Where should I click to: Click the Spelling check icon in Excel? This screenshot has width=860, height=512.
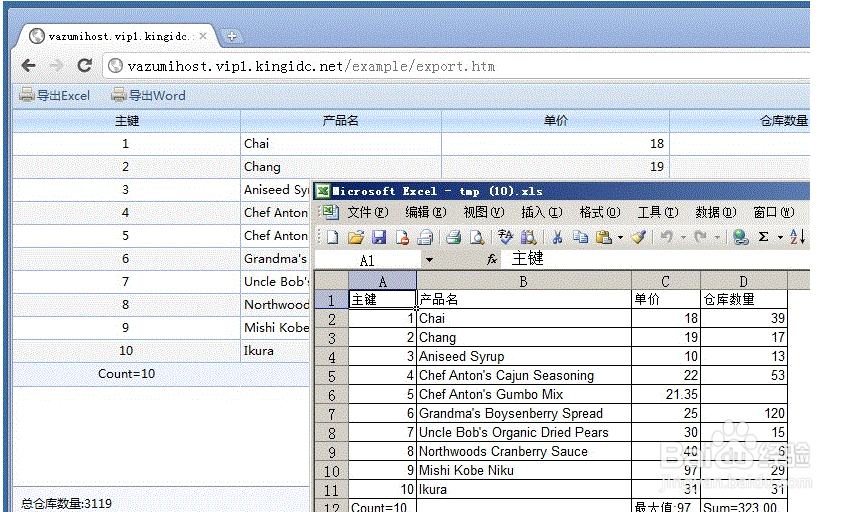click(505, 237)
